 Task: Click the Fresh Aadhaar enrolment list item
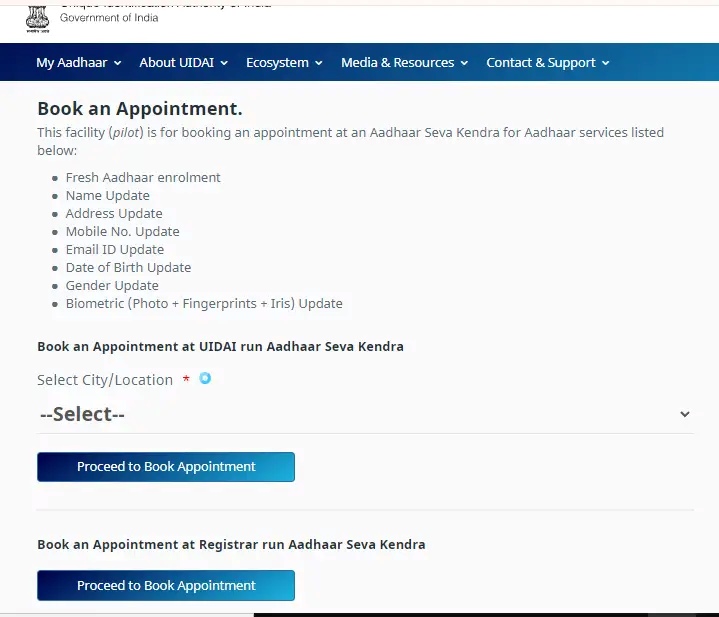[x=143, y=177]
